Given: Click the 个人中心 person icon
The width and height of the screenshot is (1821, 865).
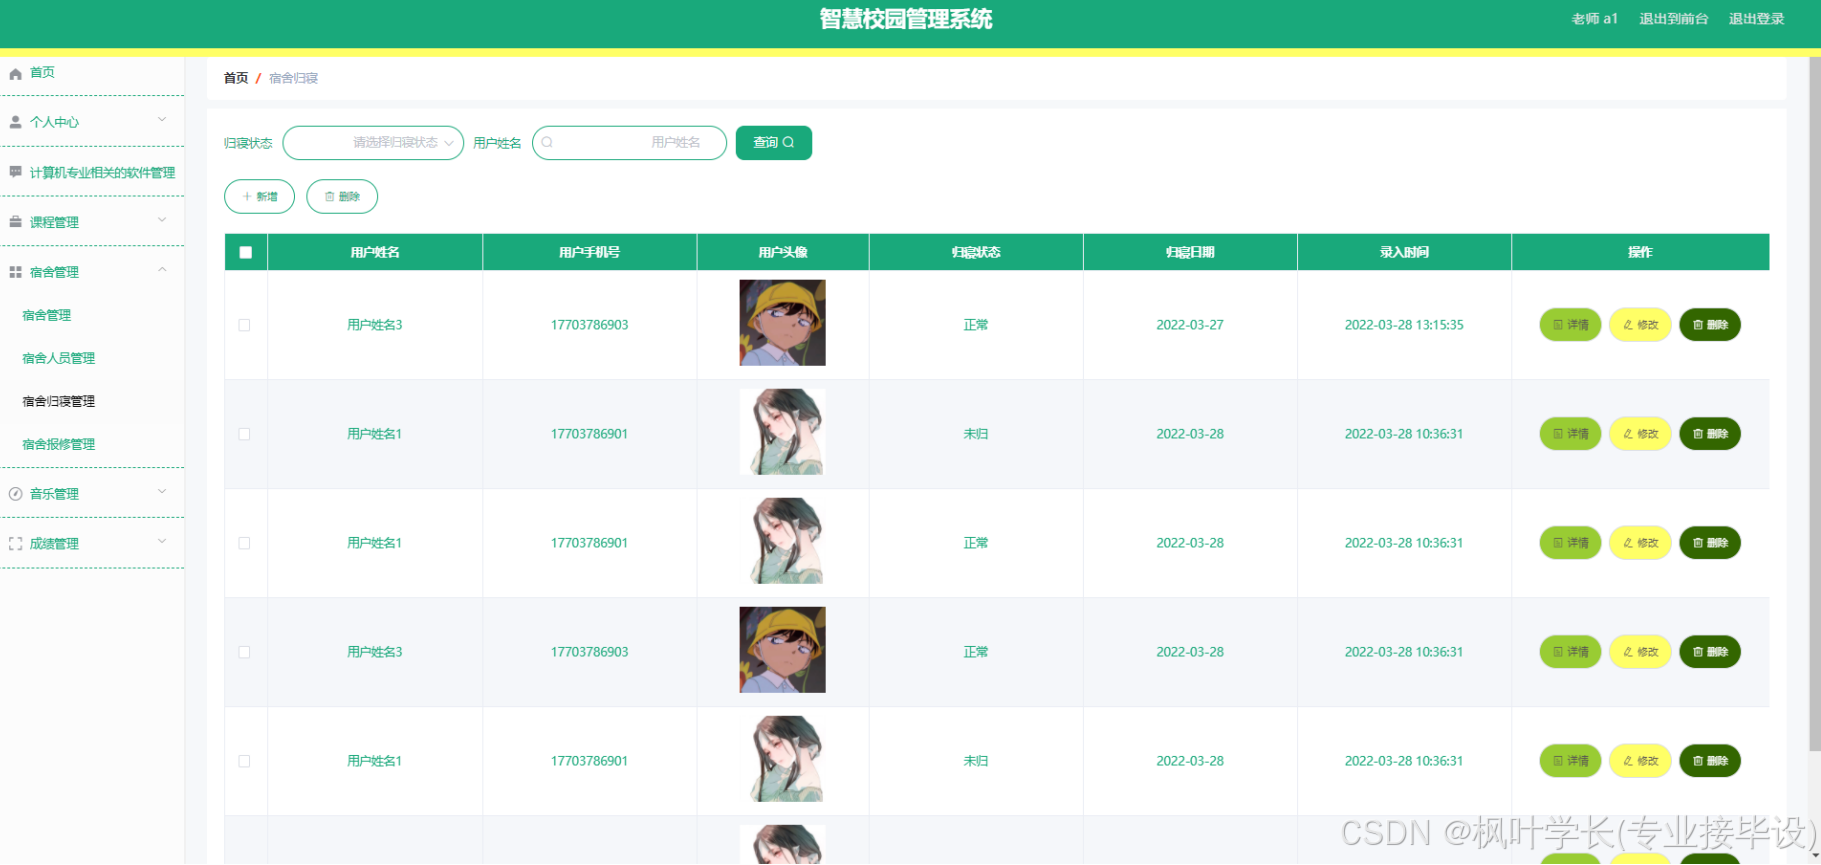Looking at the screenshot, I should click(15, 122).
